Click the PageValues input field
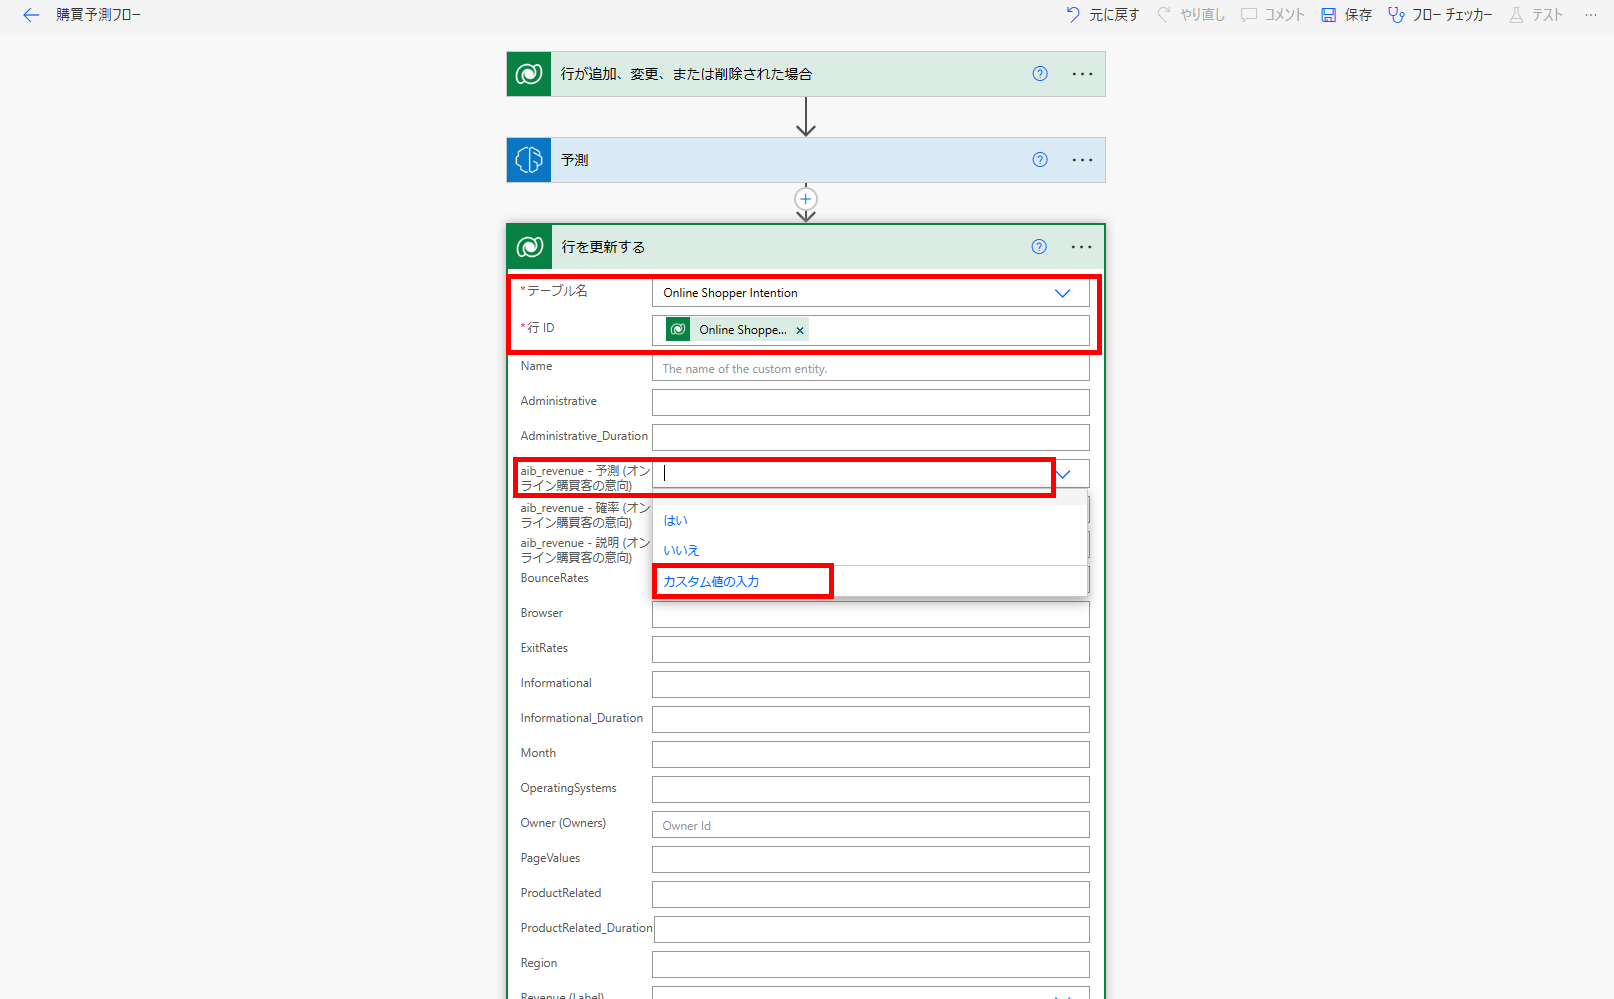The width and height of the screenshot is (1614, 999). coord(871,859)
